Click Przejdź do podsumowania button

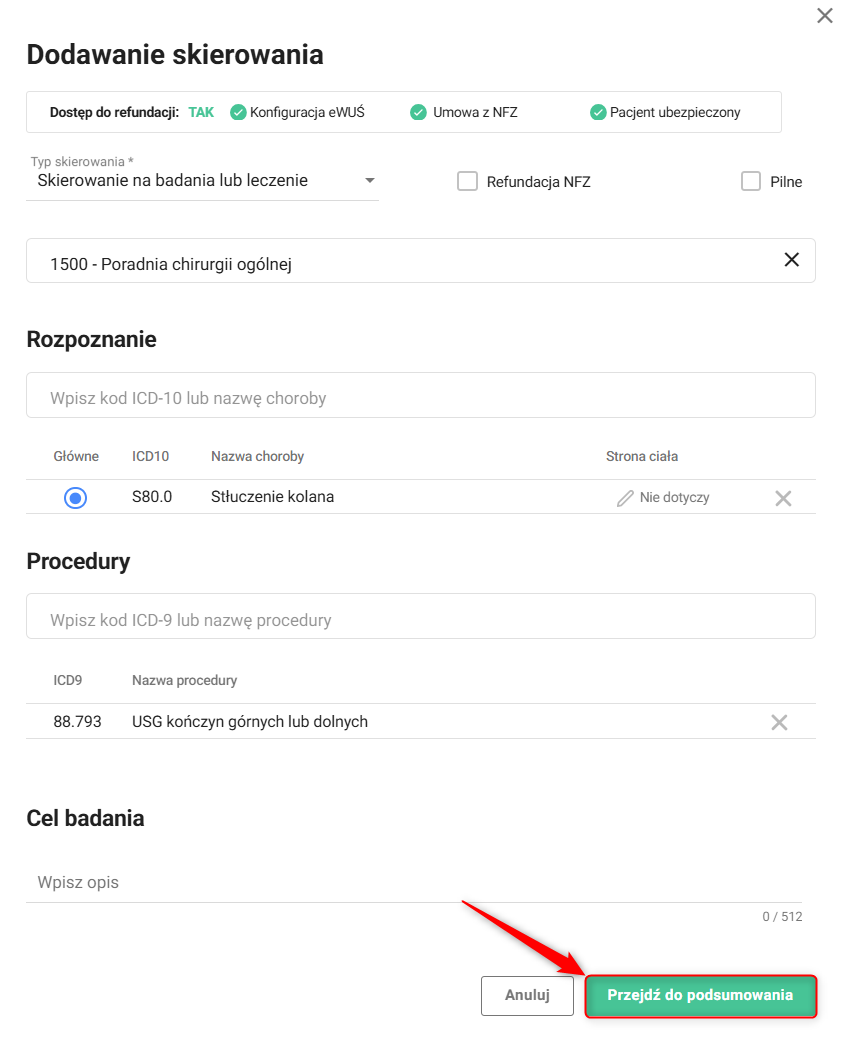pyautogui.click(x=700, y=996)
